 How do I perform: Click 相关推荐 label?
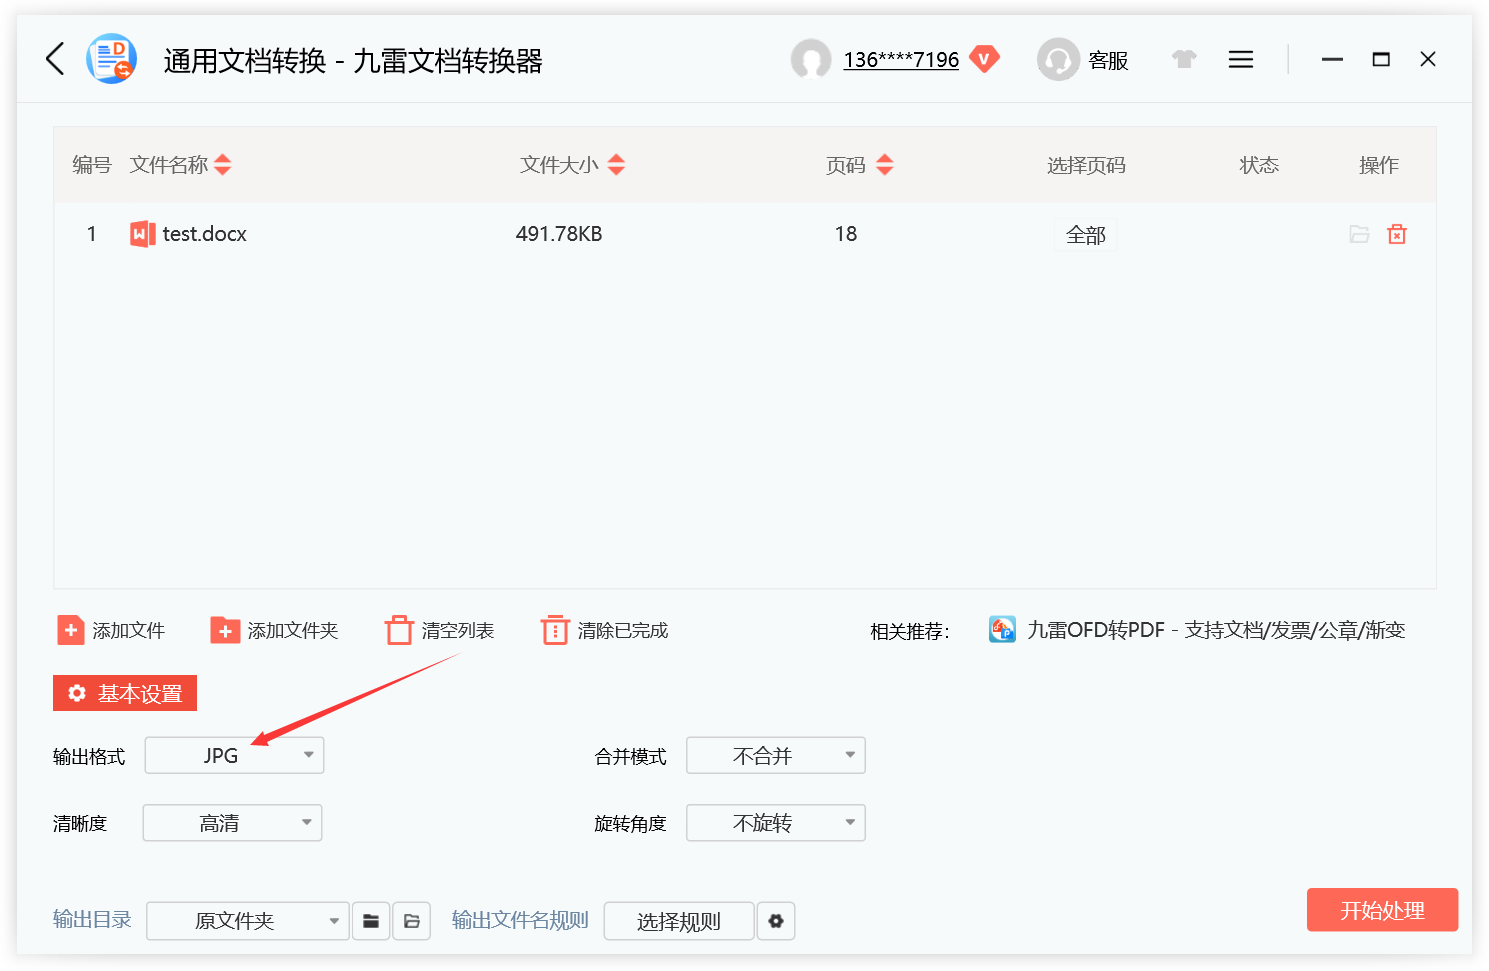tap(910, 631)
